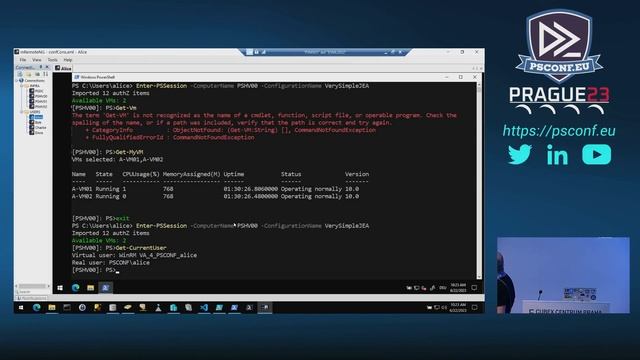The width and height of the screenshot is (640, 360).
Task: Collapse the Connections root tree node
Action: (x=17, y=80)
